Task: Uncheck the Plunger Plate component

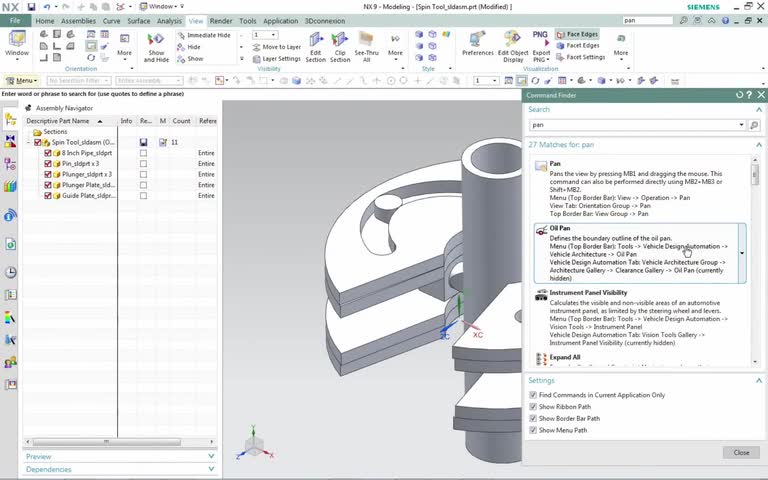Action: (x=48, y=185)
